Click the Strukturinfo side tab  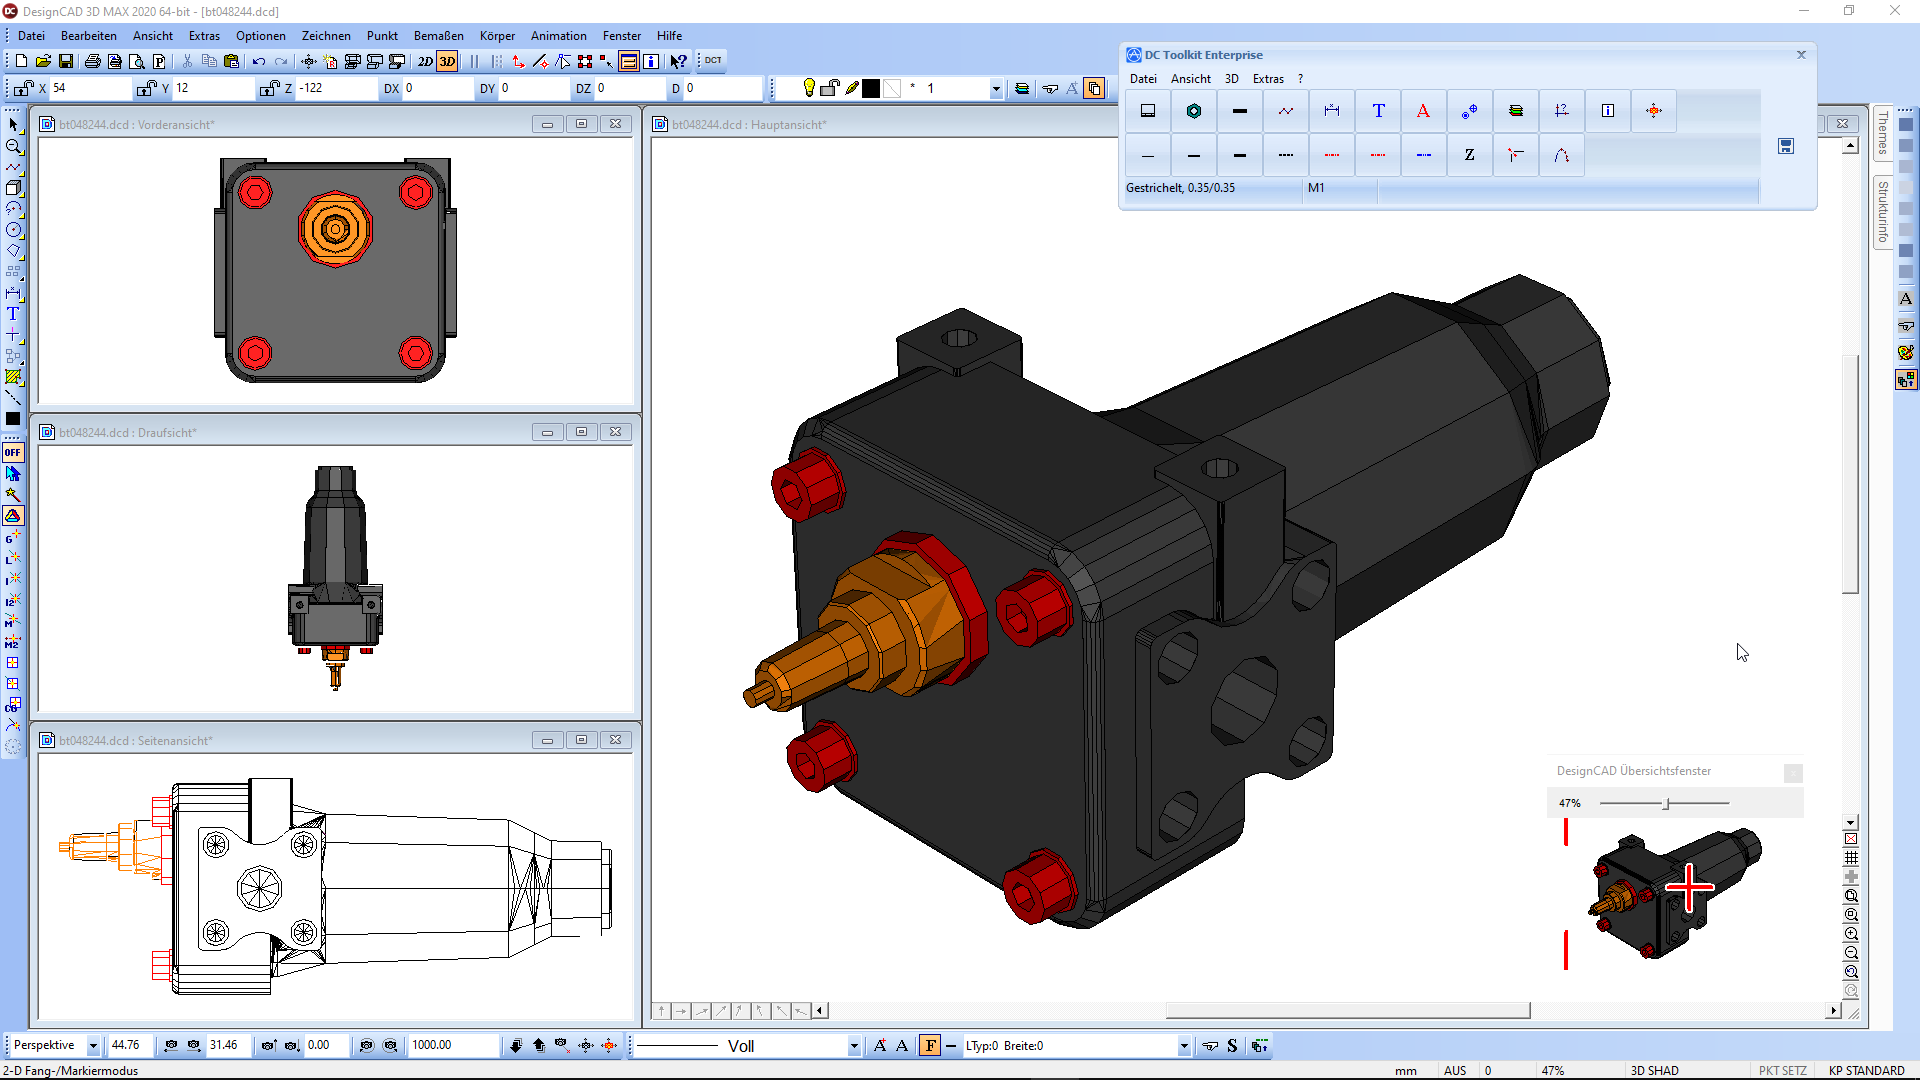1883,212
